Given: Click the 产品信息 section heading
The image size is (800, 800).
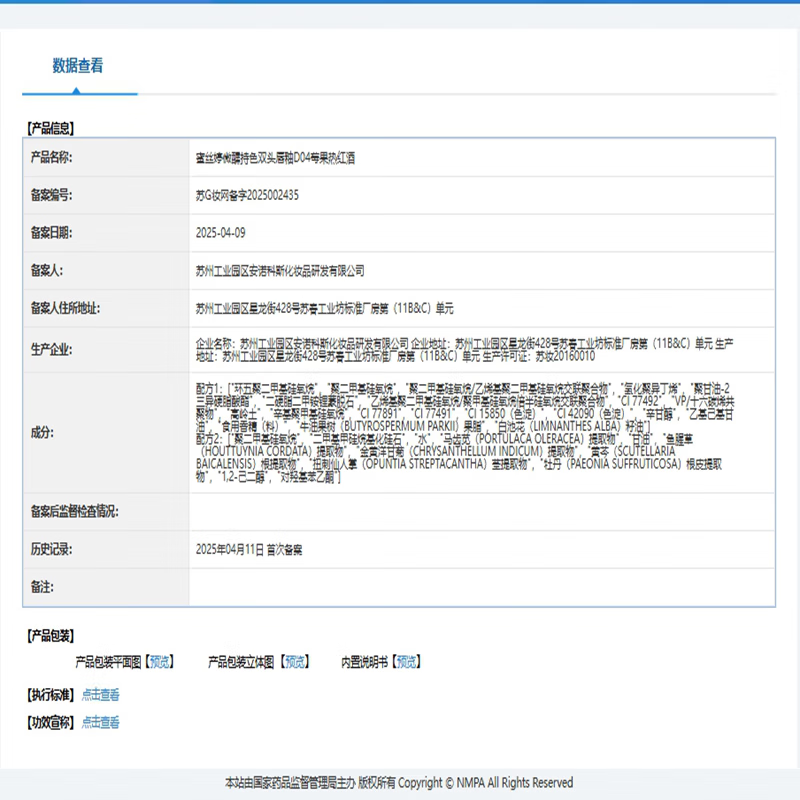Looking at the screenshot, I should pyautogui.click(x=50, y=128).
